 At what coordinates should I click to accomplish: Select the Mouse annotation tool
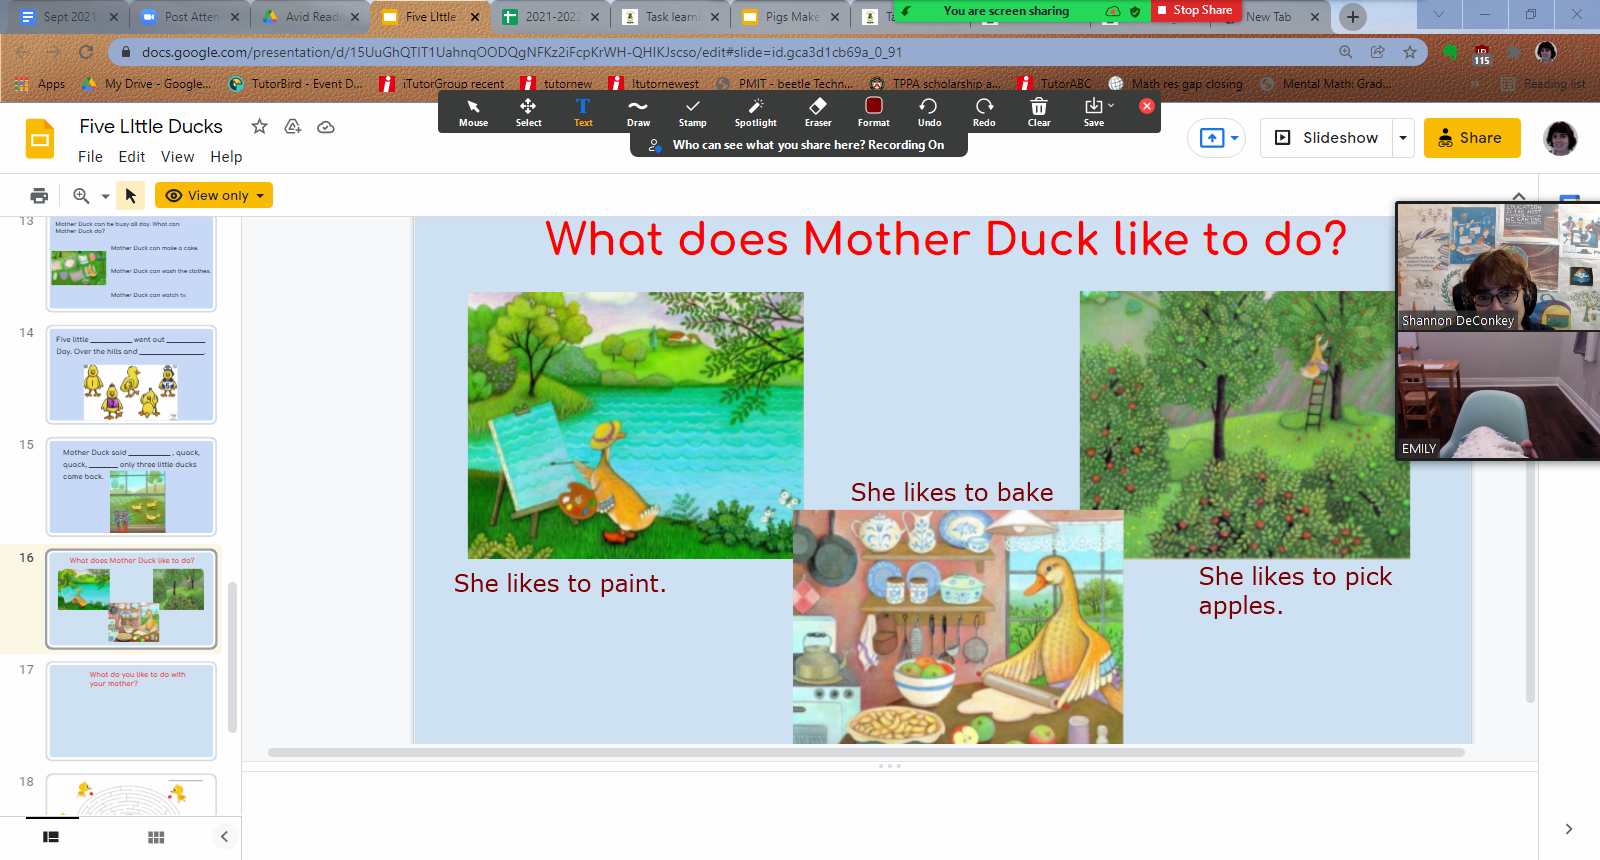click(x=473, y=112)
